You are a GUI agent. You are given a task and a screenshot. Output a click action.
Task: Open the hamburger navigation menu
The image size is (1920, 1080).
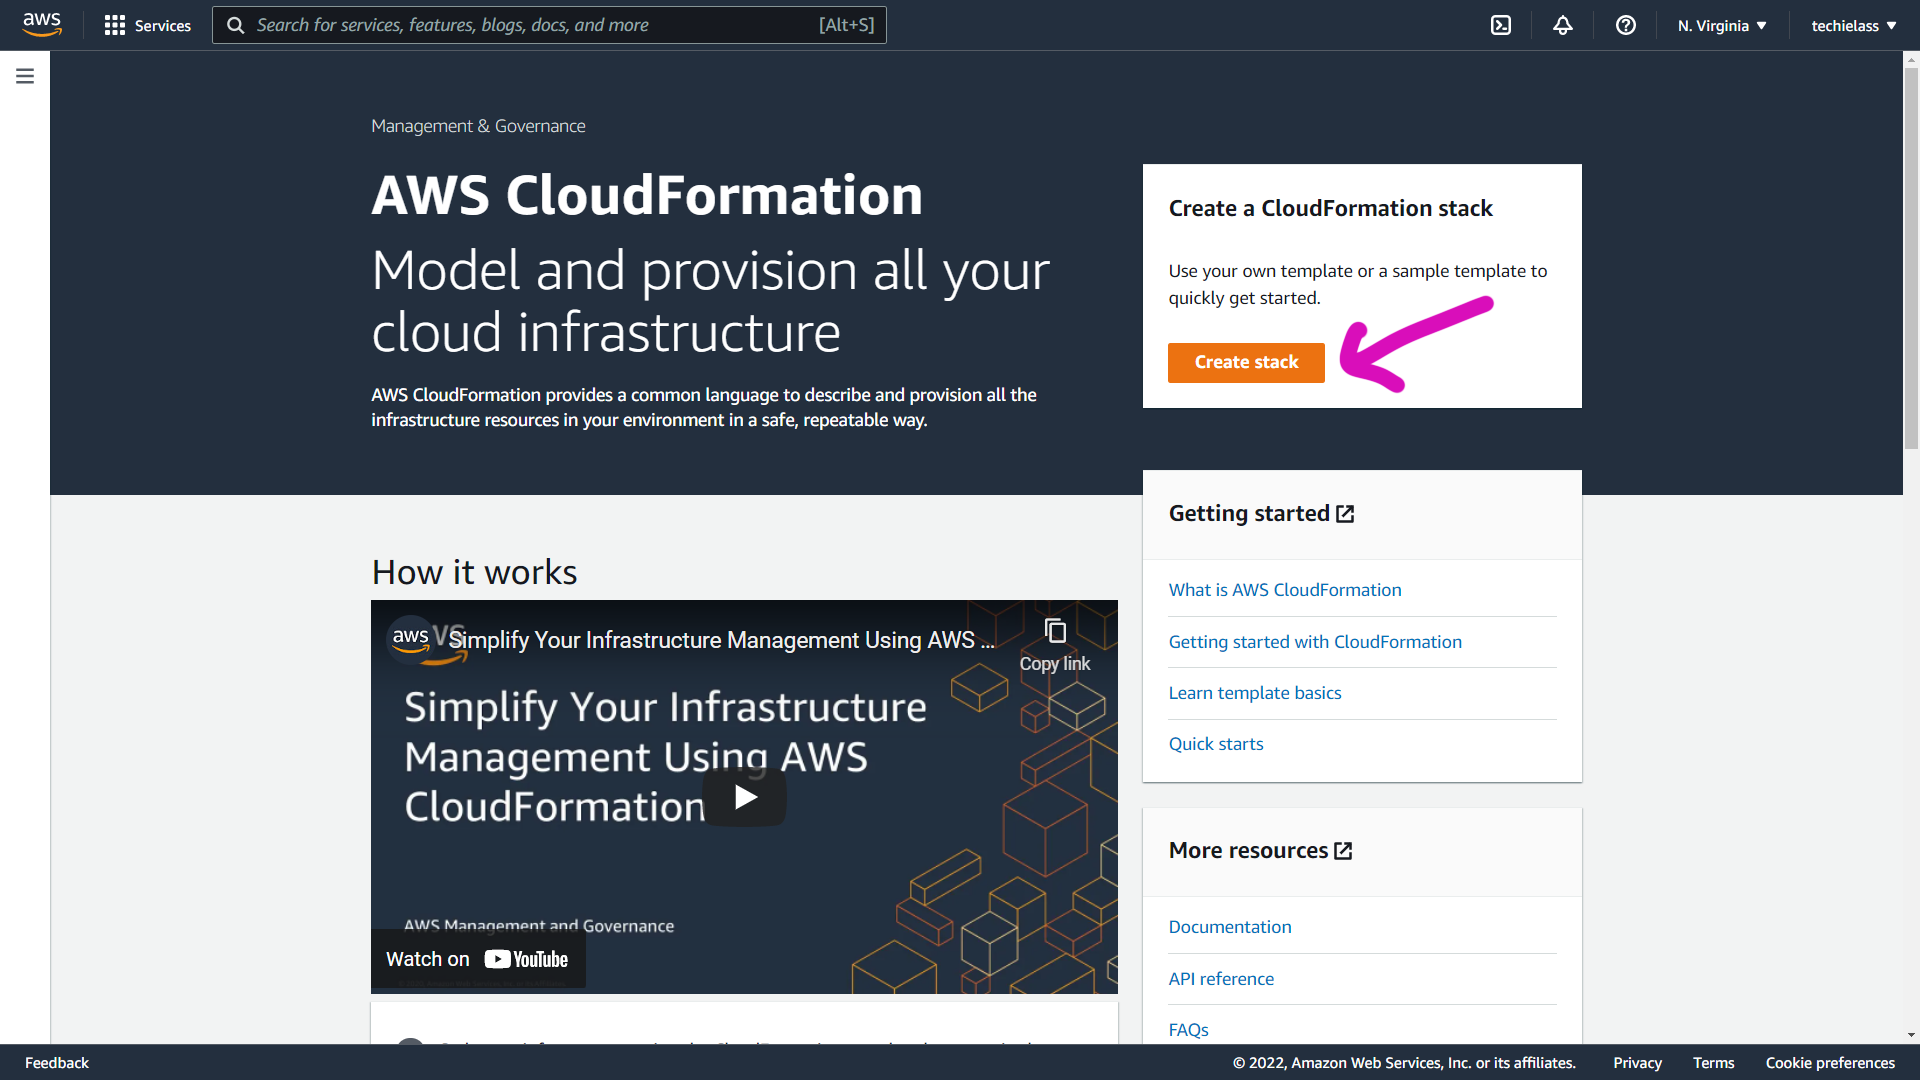(24, 75)
